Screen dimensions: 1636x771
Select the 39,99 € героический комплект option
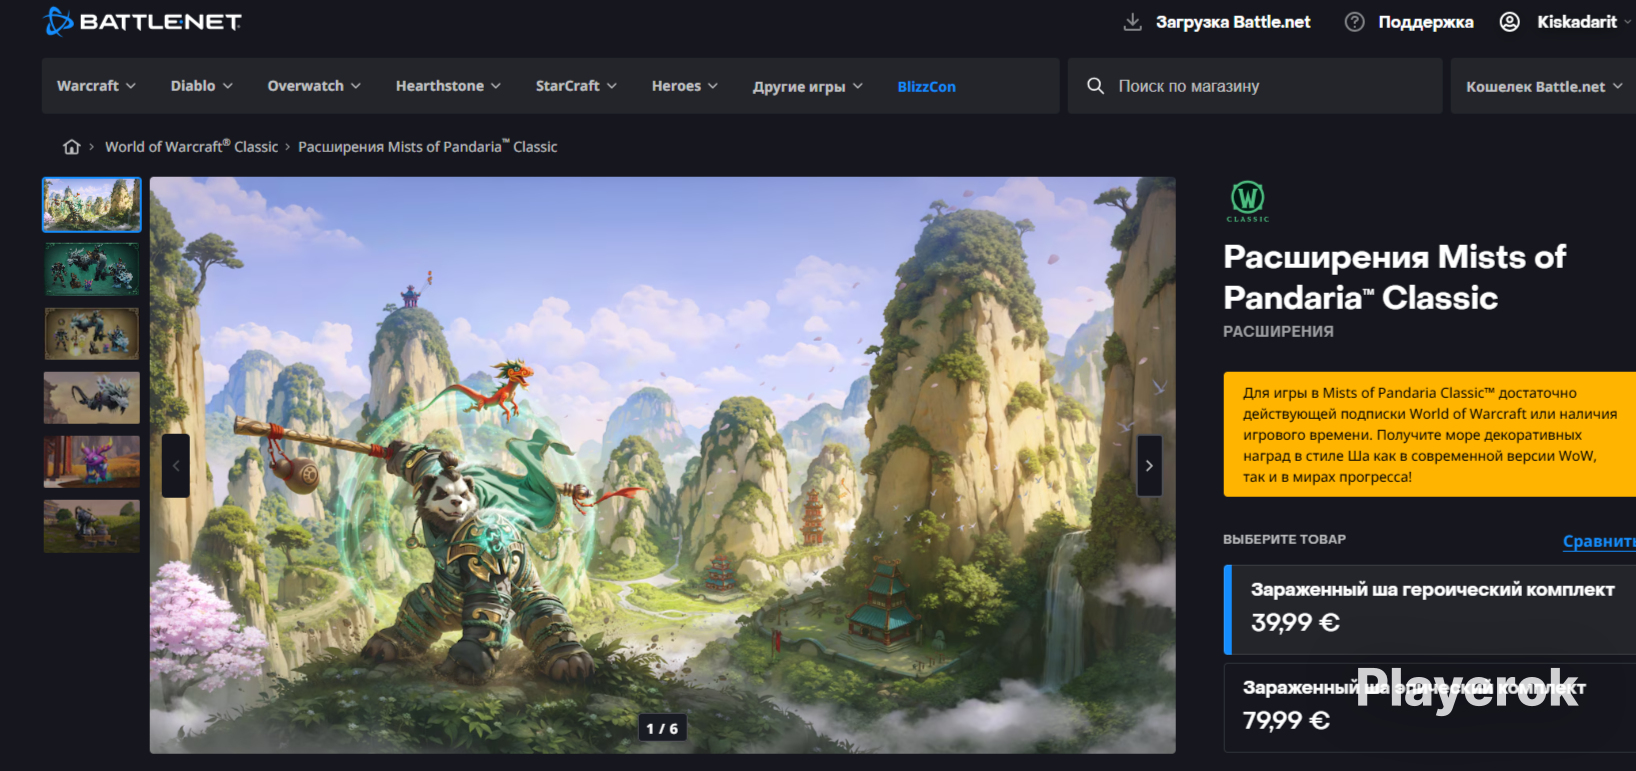pyautogui.click(x=1431, y=609)
